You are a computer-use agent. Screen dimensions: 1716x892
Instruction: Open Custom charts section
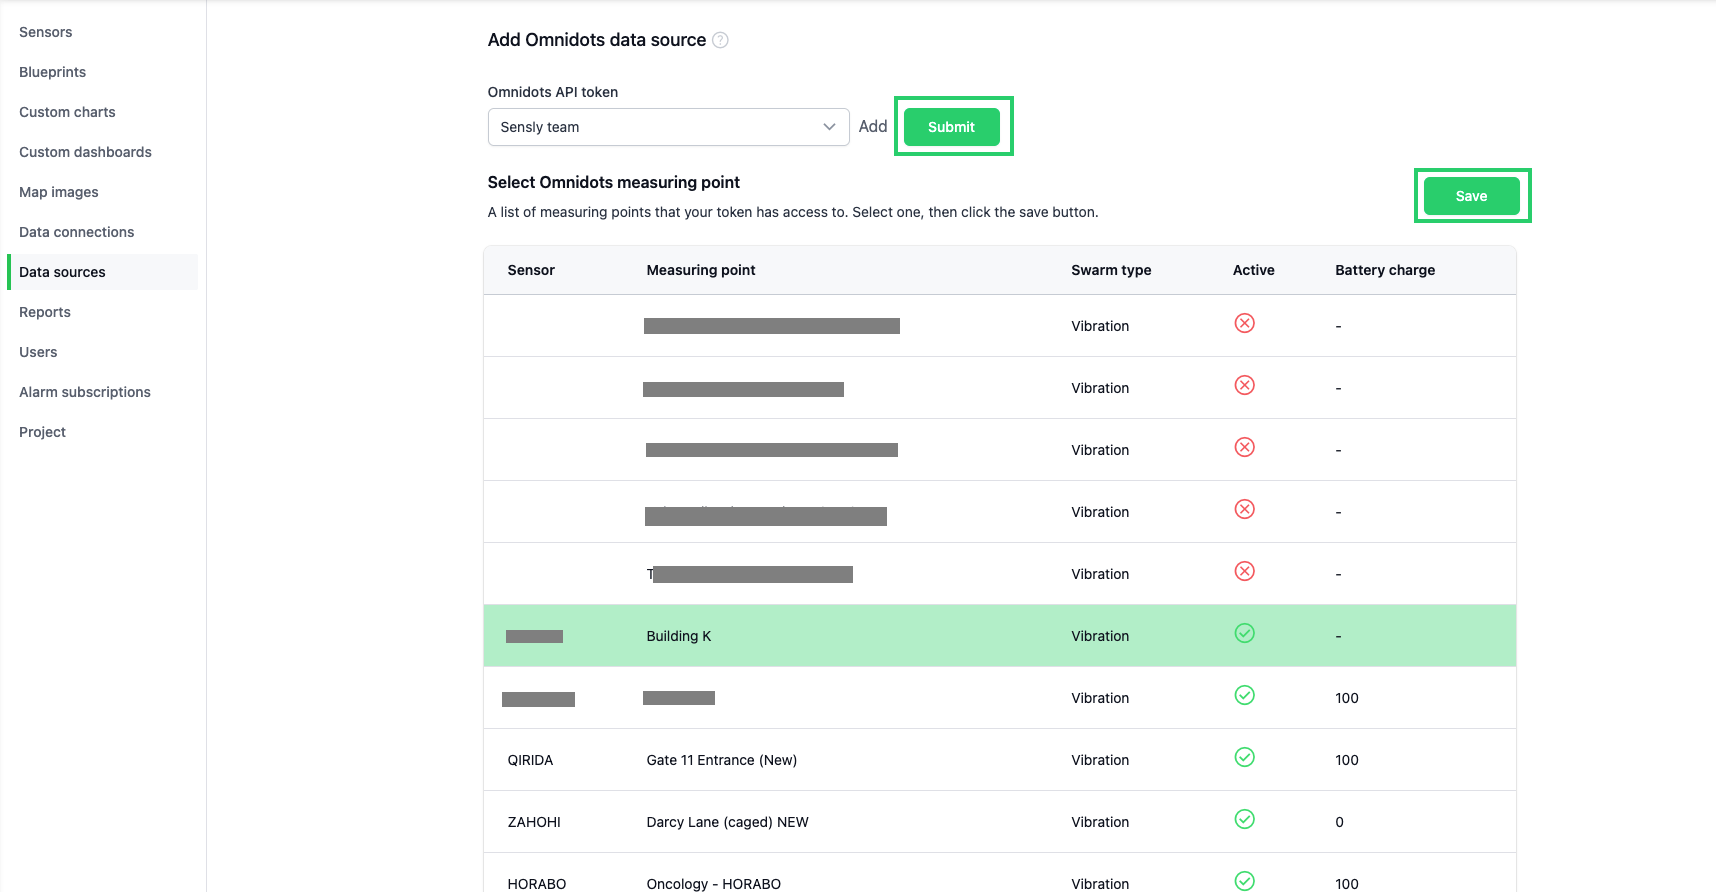point(67,112)
